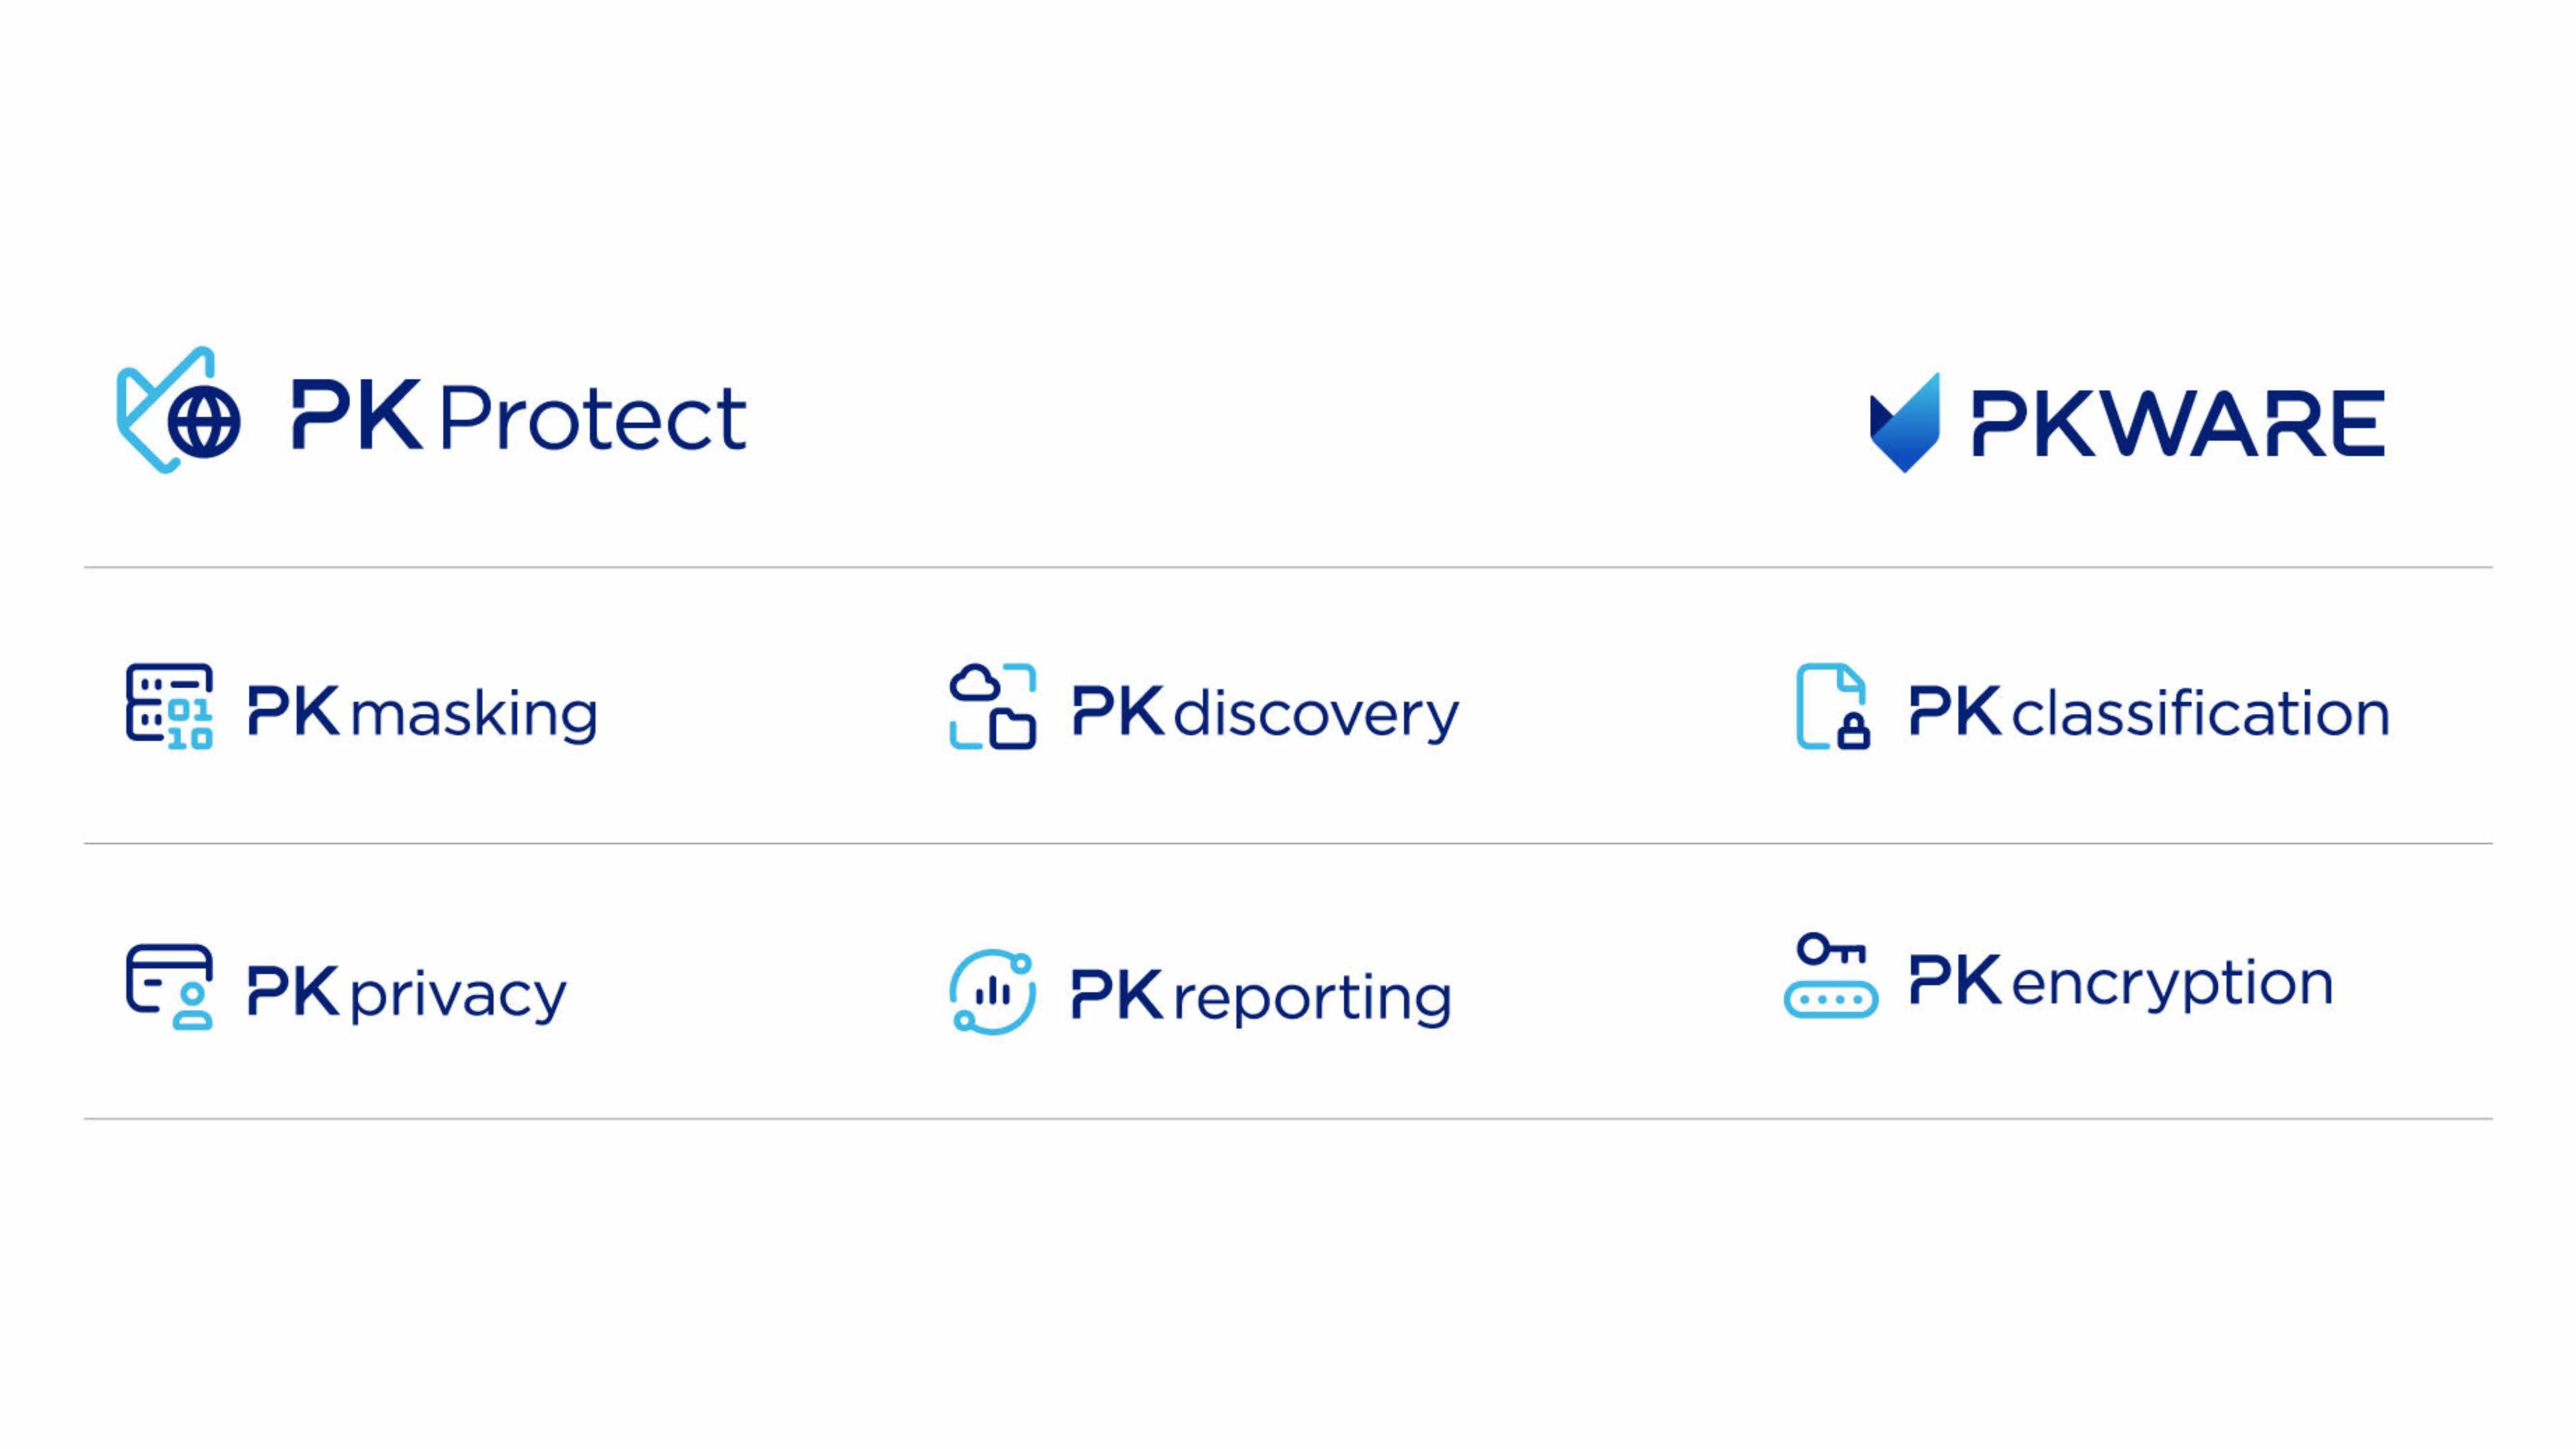This screenshot has width=2576, height=1449.
Task: Click the PK privacy card user icon
Action: coord(169,987)
